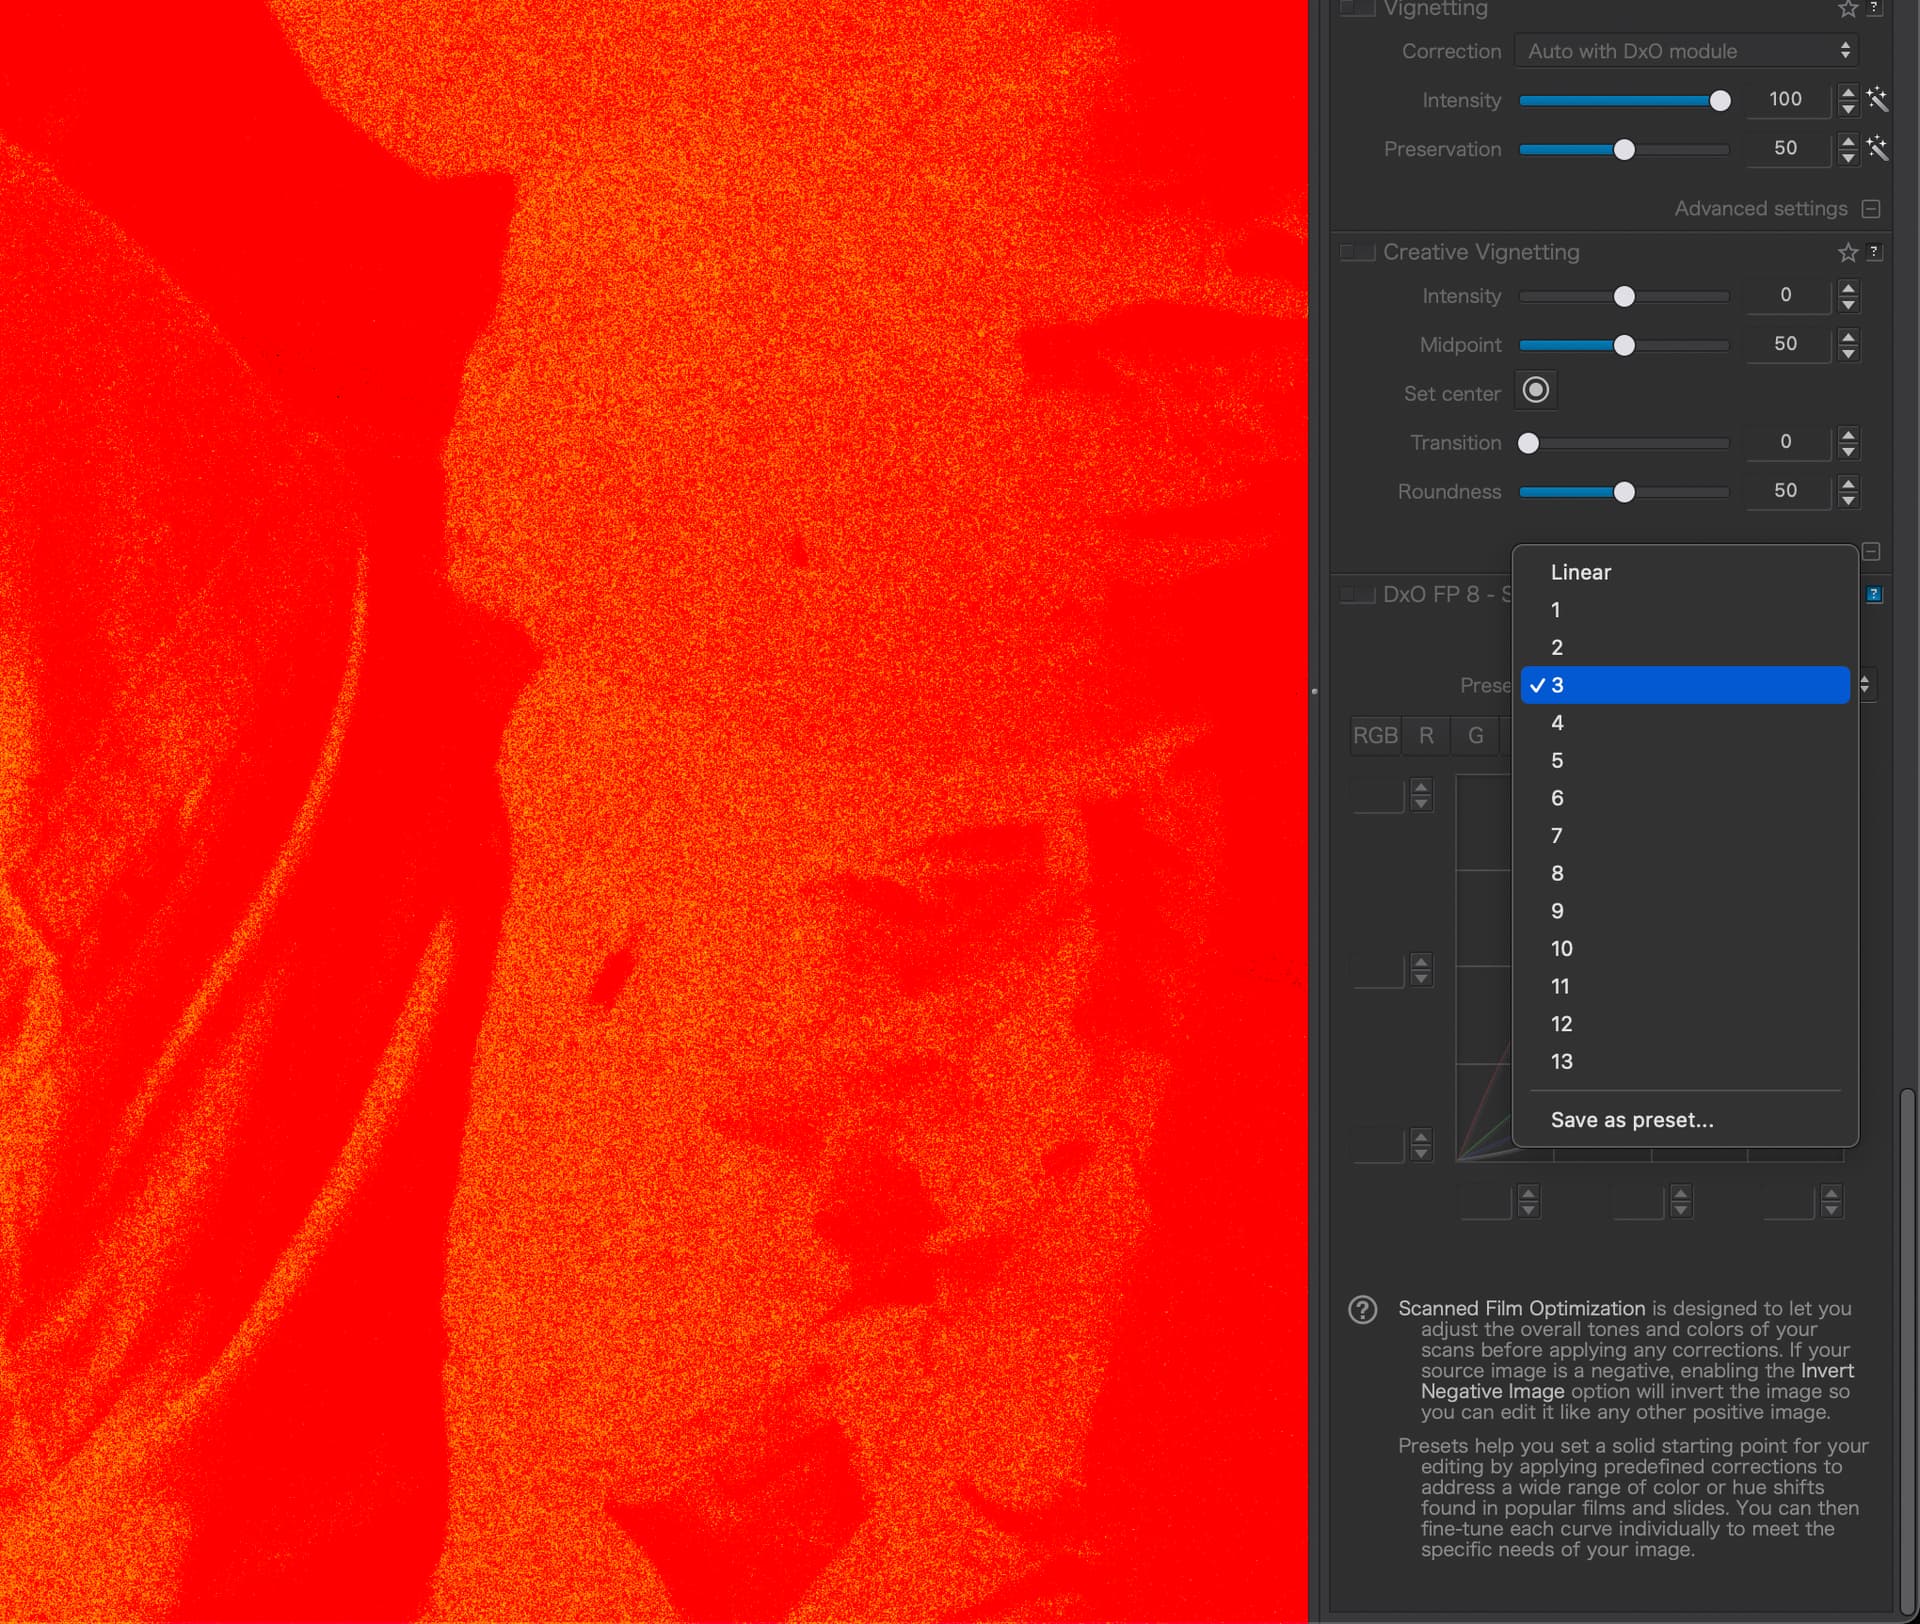Select the RGB channel button
The width and height of the screenshot is (1920, 1624).
click(x=1375, y=736)
